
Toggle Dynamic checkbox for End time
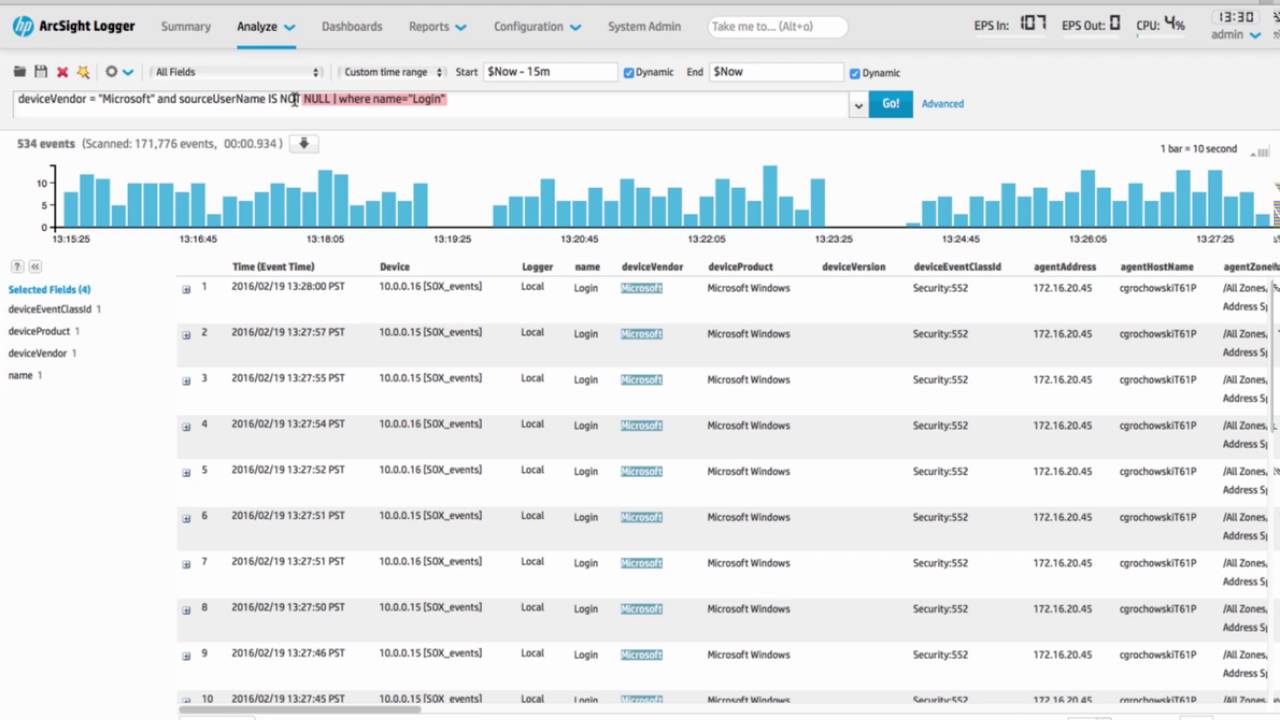point(855,73)
